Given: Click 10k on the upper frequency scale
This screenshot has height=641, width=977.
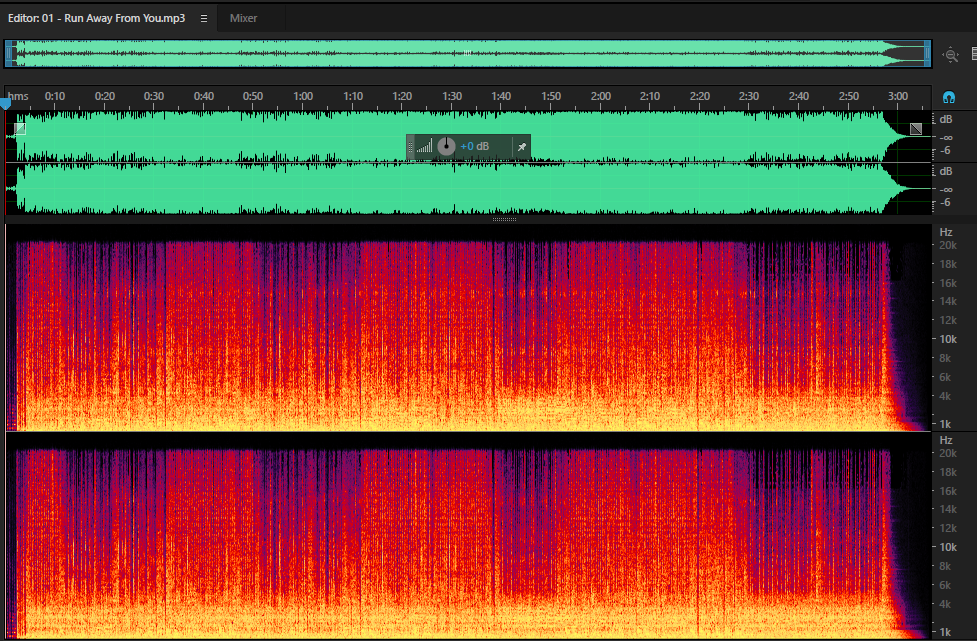Looking at the screenshot, I should (948, 339).
